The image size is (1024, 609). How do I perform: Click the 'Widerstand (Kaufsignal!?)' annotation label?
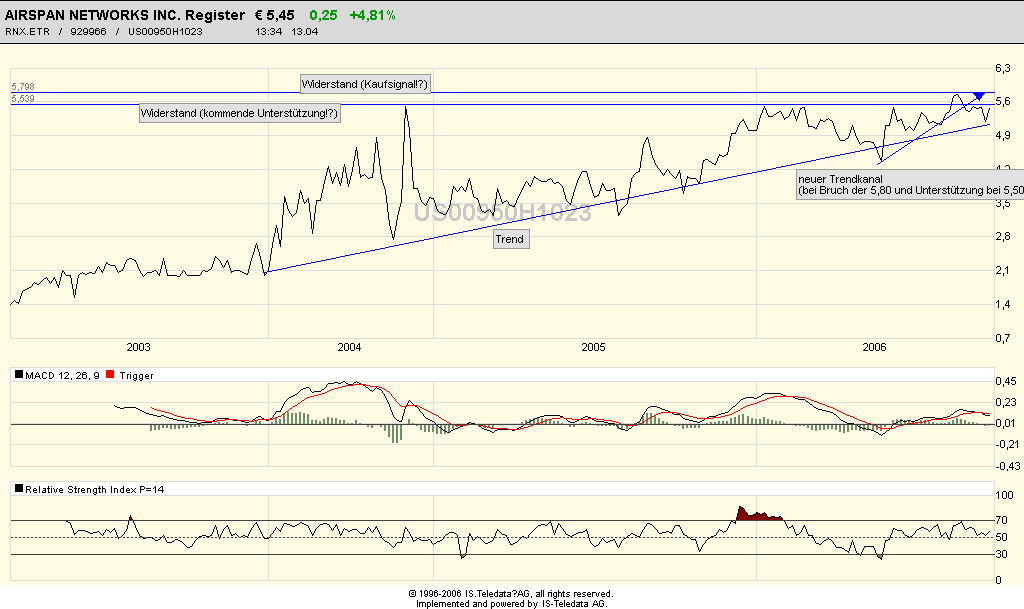[365, 84]
